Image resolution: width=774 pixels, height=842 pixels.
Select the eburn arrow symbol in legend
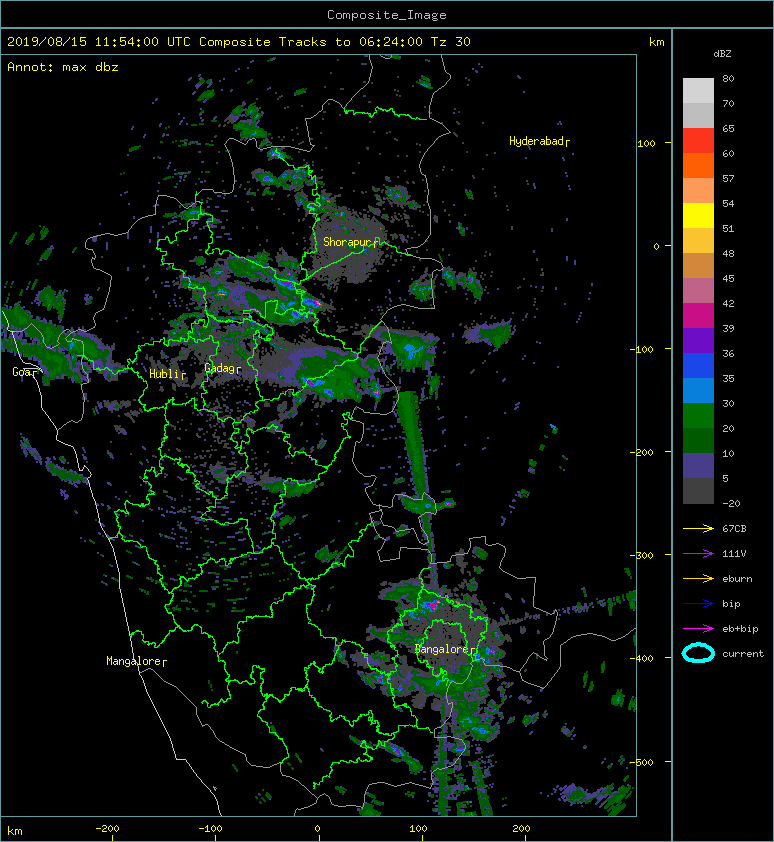(698, 579)
